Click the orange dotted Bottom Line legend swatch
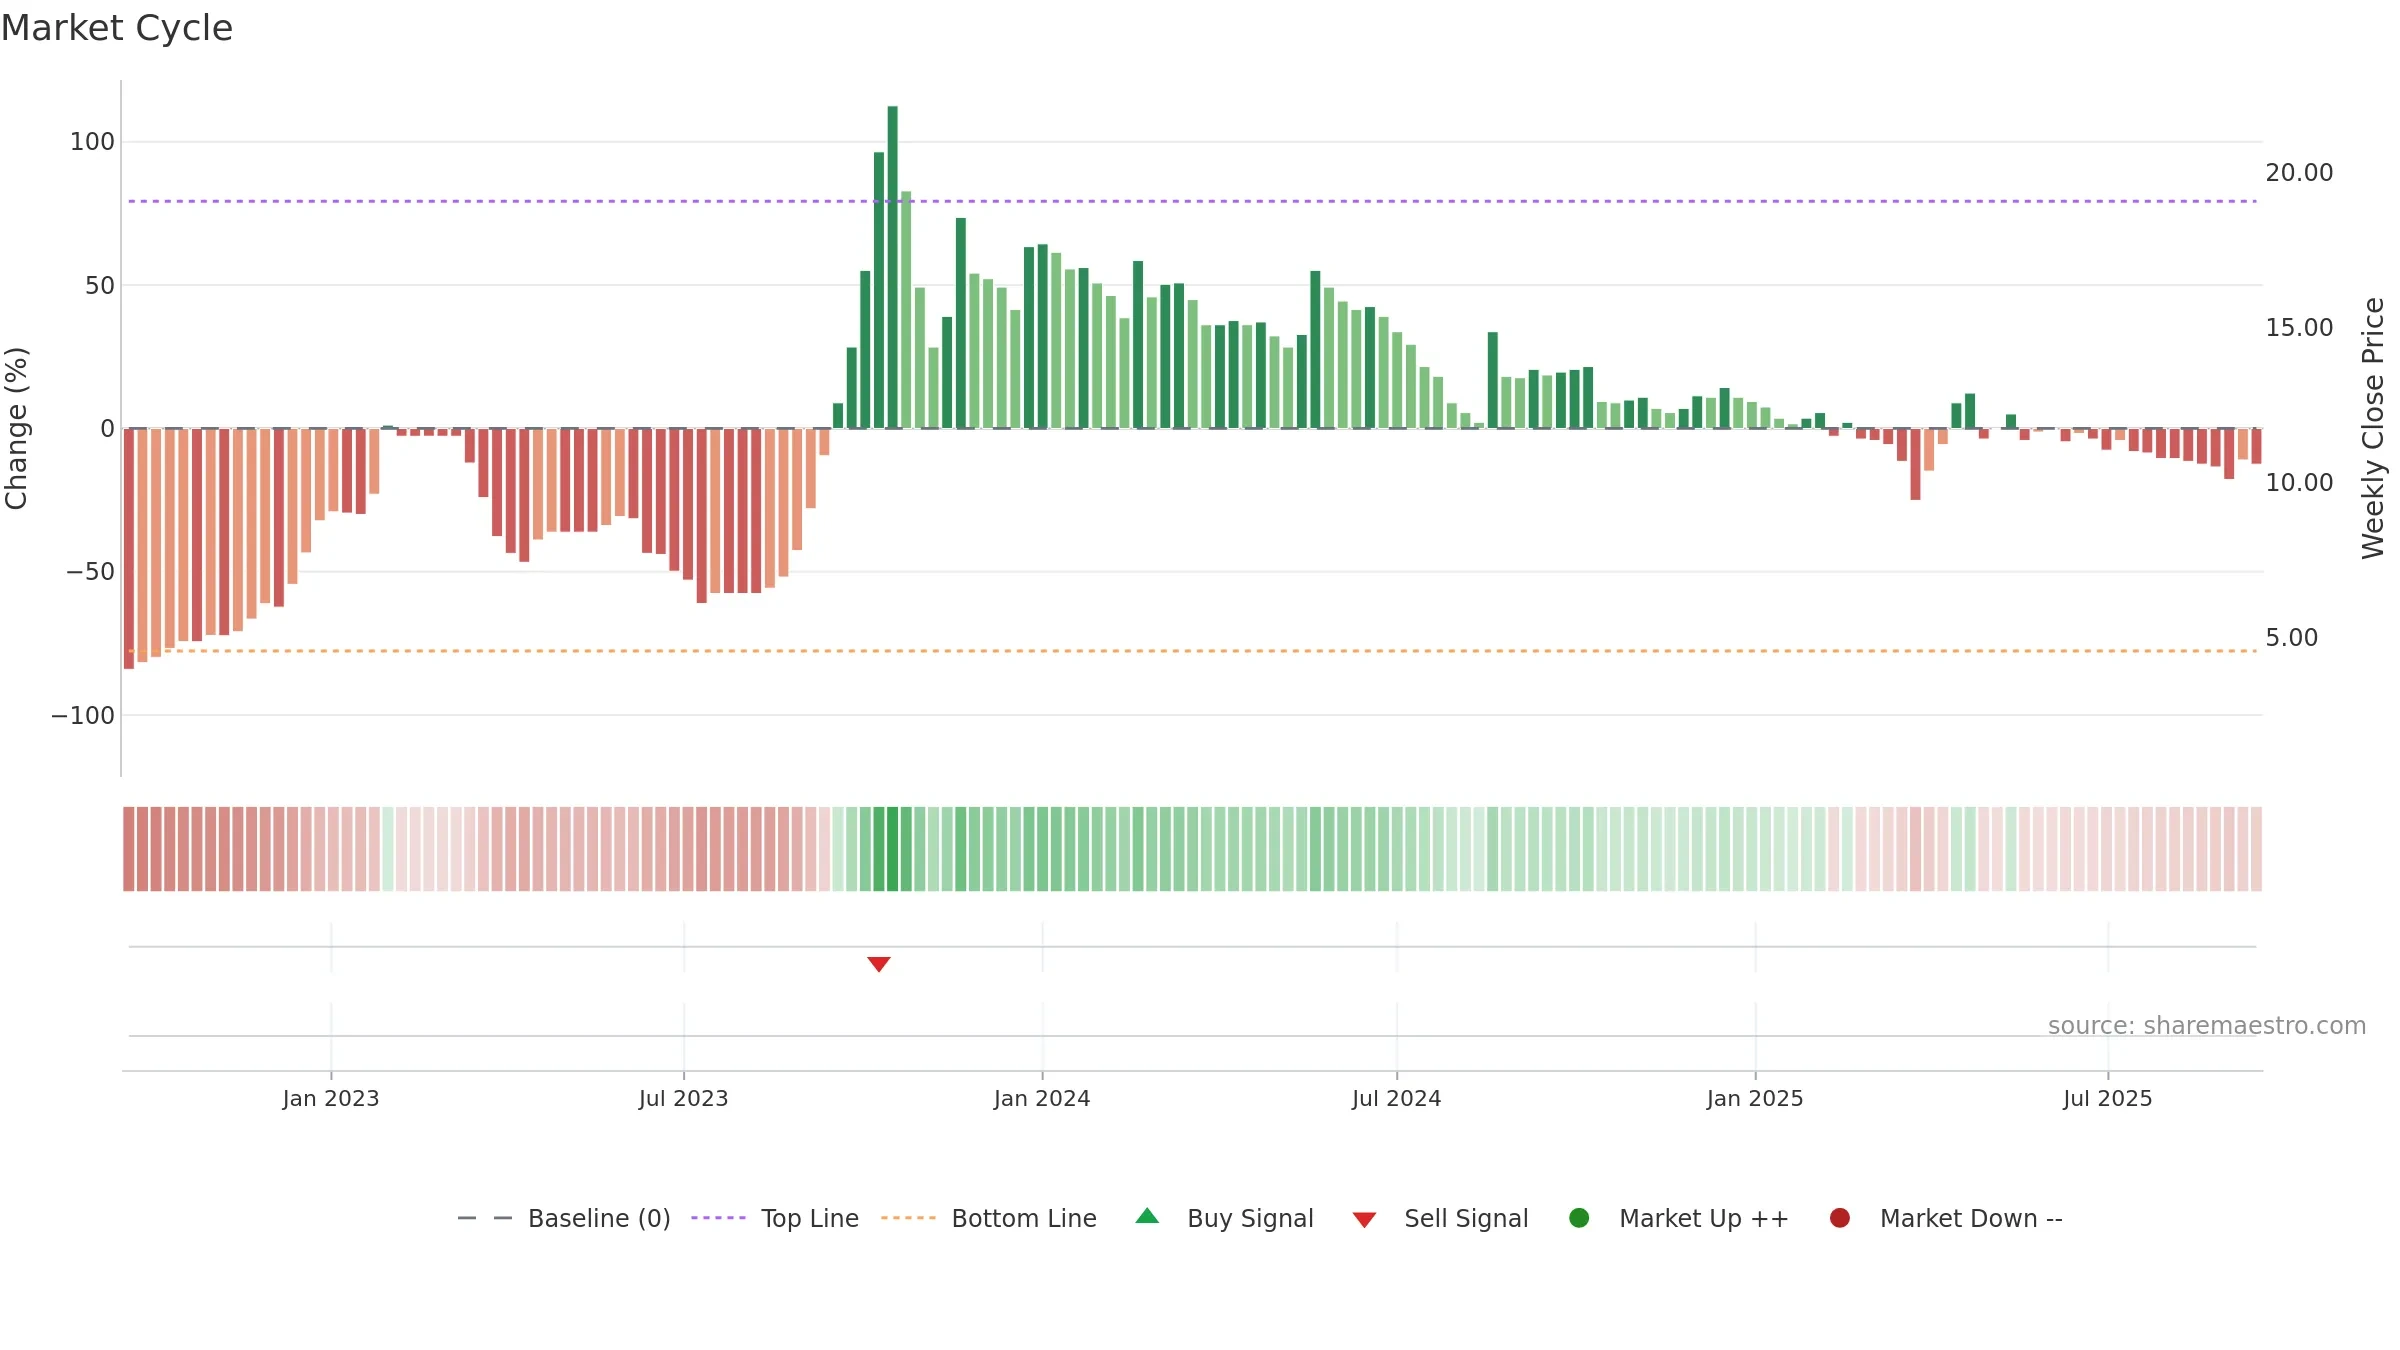Viewport: 2400px width, 1350px height. coord(909,1218)
